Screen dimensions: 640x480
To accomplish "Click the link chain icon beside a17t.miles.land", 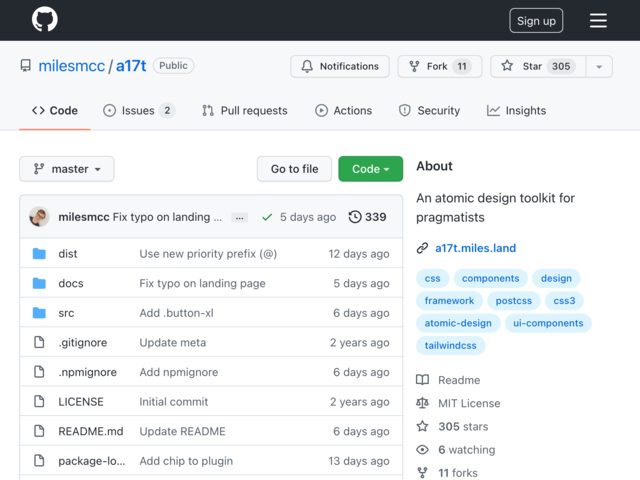I will click(x=422, y=248).
